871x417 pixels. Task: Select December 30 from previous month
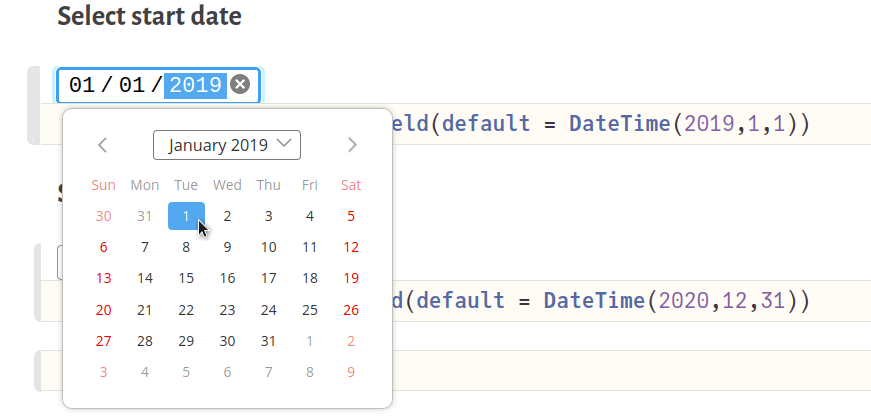point(104,216)
